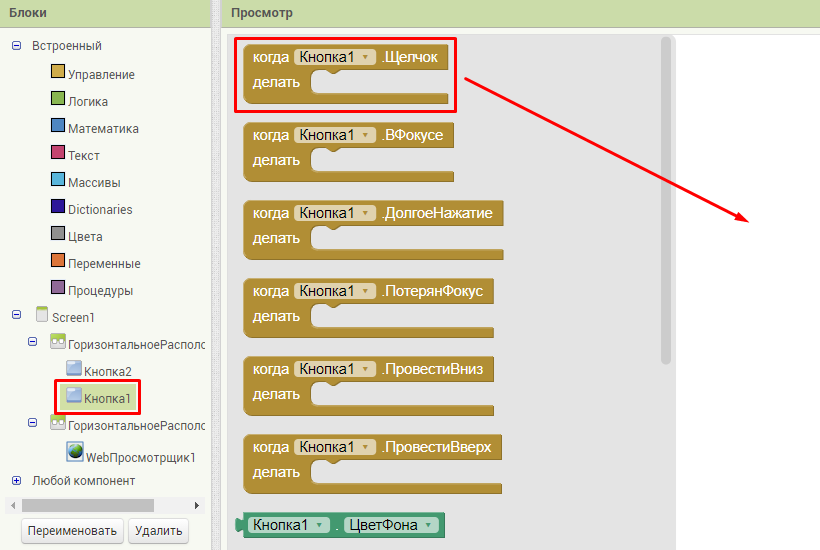This screenshot has height=550, width=820.
Task: Select the Текст blocks category
Action: tap(83, 155)
